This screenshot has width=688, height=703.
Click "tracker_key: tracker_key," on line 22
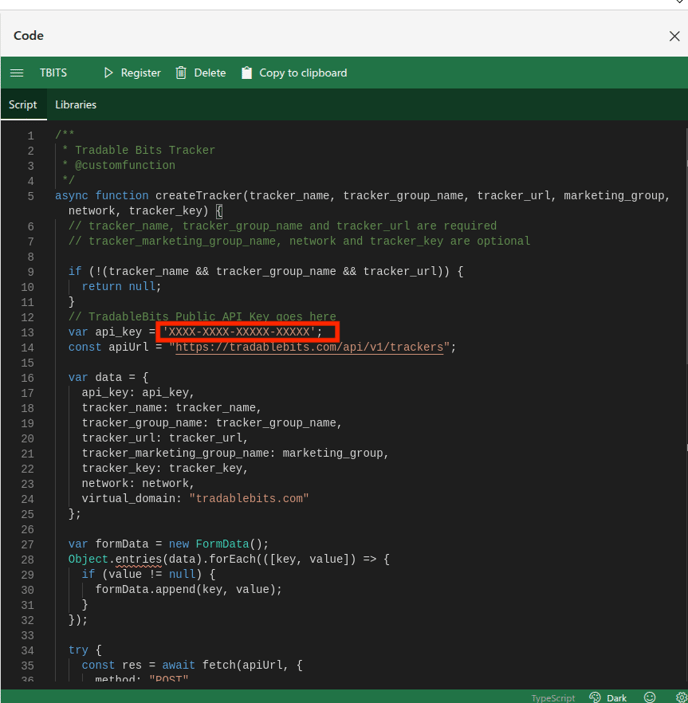(x=165, y=468)
